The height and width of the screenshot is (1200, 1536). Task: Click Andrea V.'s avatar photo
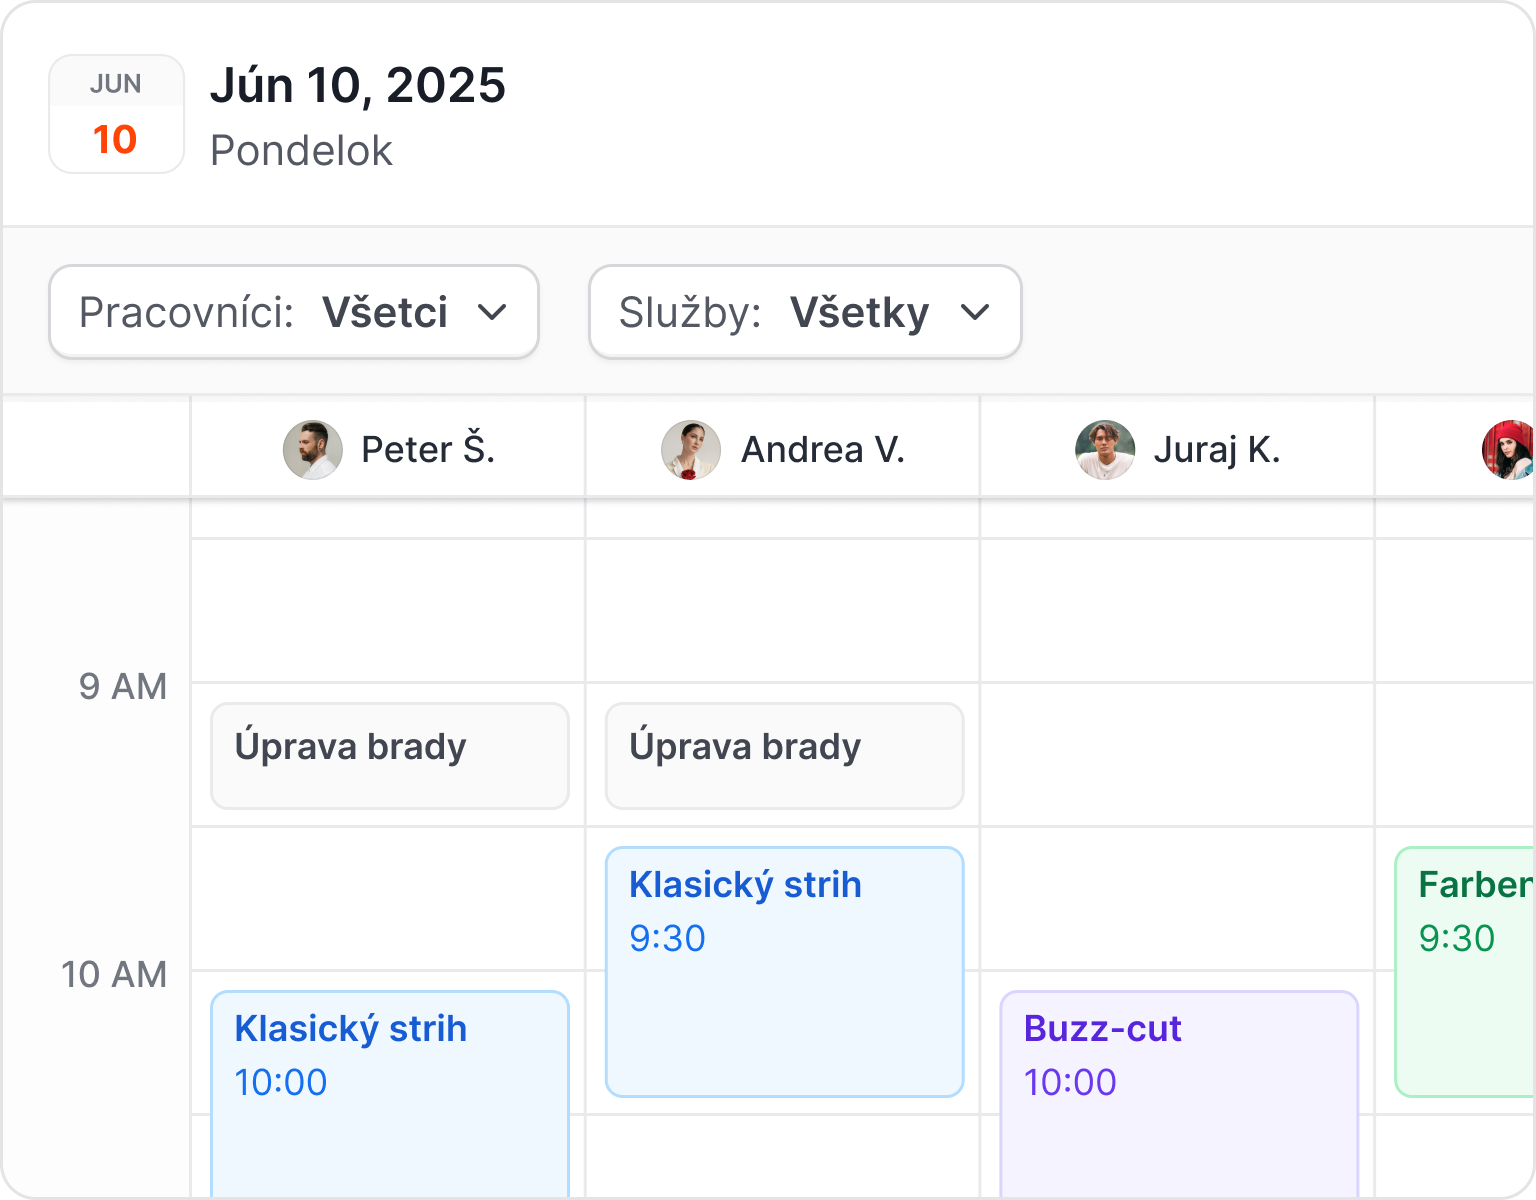click(691, 450)
